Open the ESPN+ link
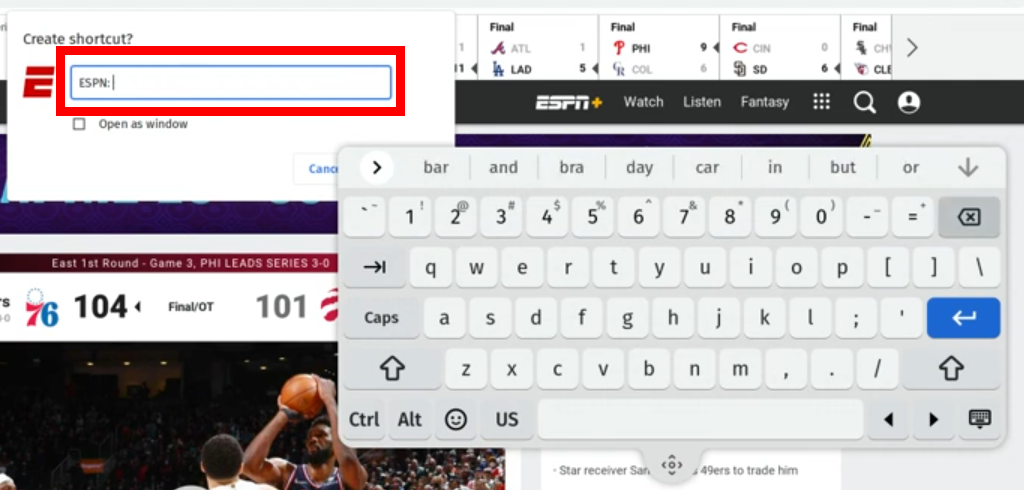1024x490 pixels. click(569, 102)
